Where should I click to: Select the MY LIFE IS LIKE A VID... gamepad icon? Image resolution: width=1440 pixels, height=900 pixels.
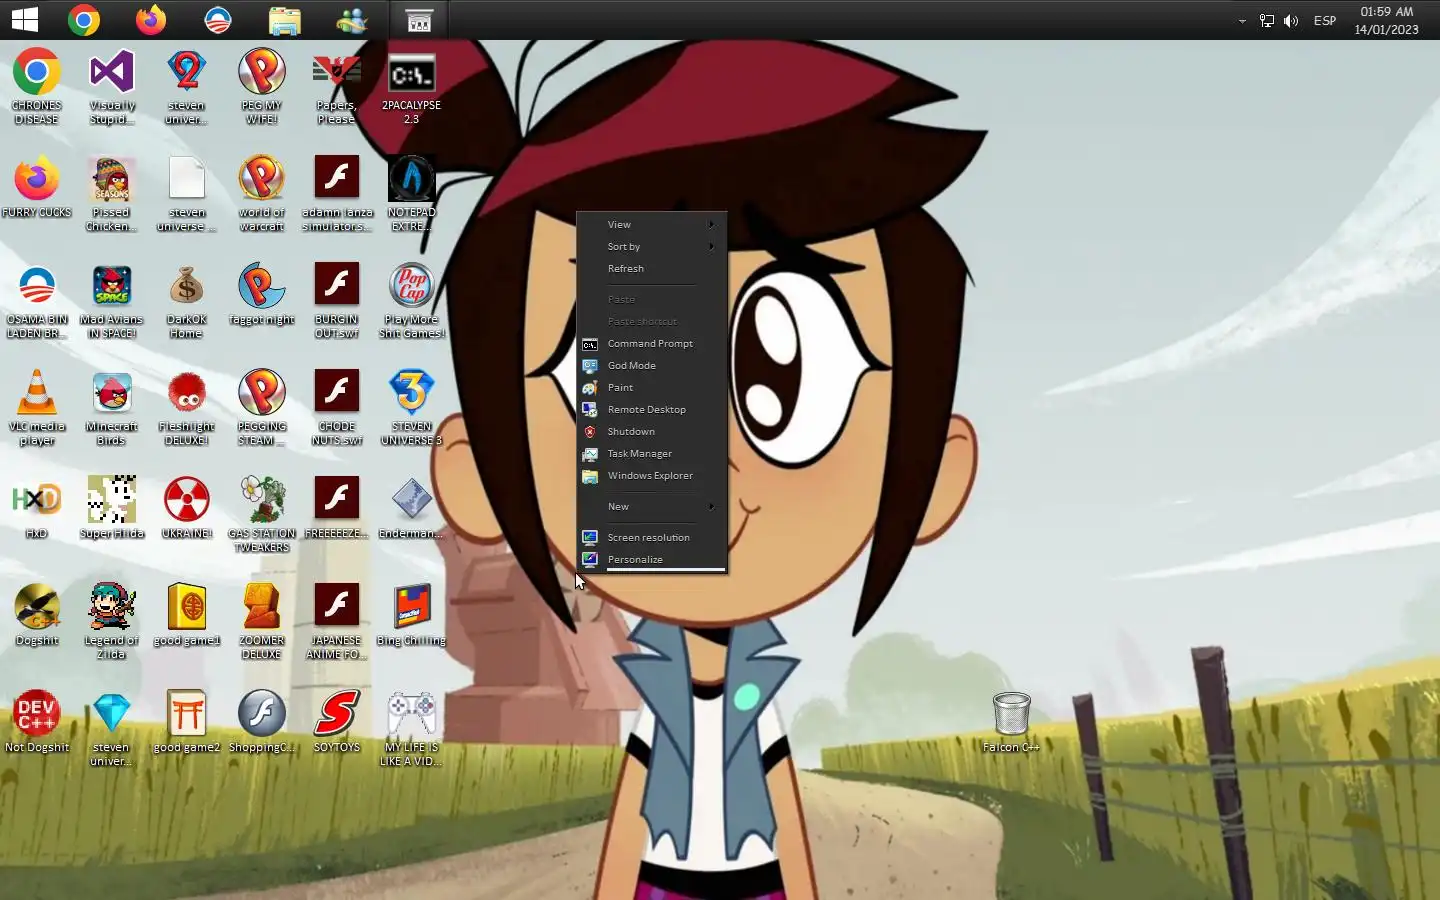(411, 729)
